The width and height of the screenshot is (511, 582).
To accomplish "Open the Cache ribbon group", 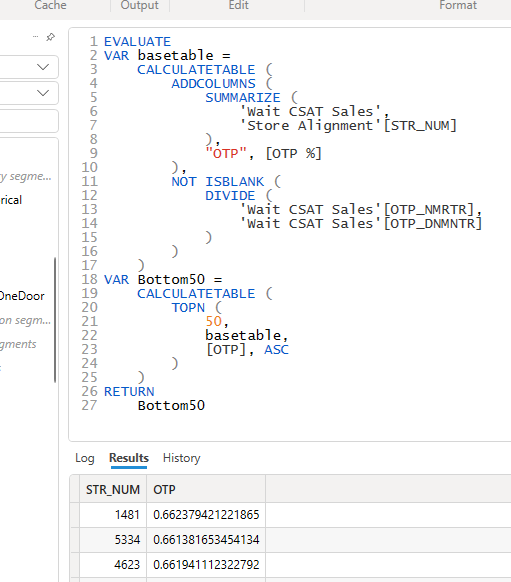I will [50, 6].
